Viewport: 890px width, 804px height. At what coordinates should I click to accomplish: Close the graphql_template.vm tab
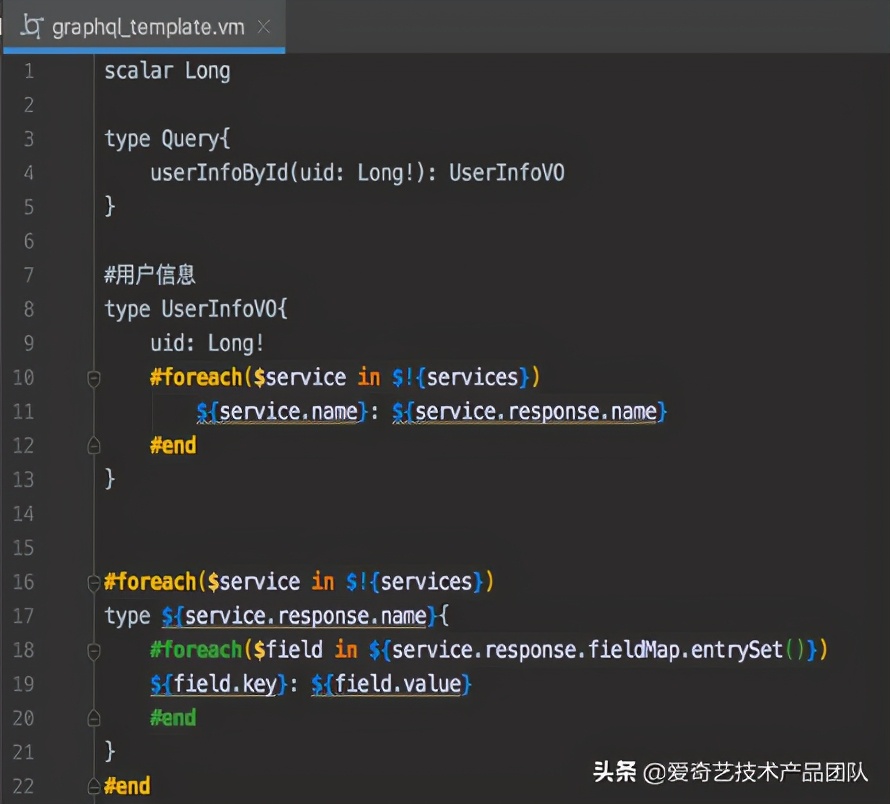coord(263,27)
